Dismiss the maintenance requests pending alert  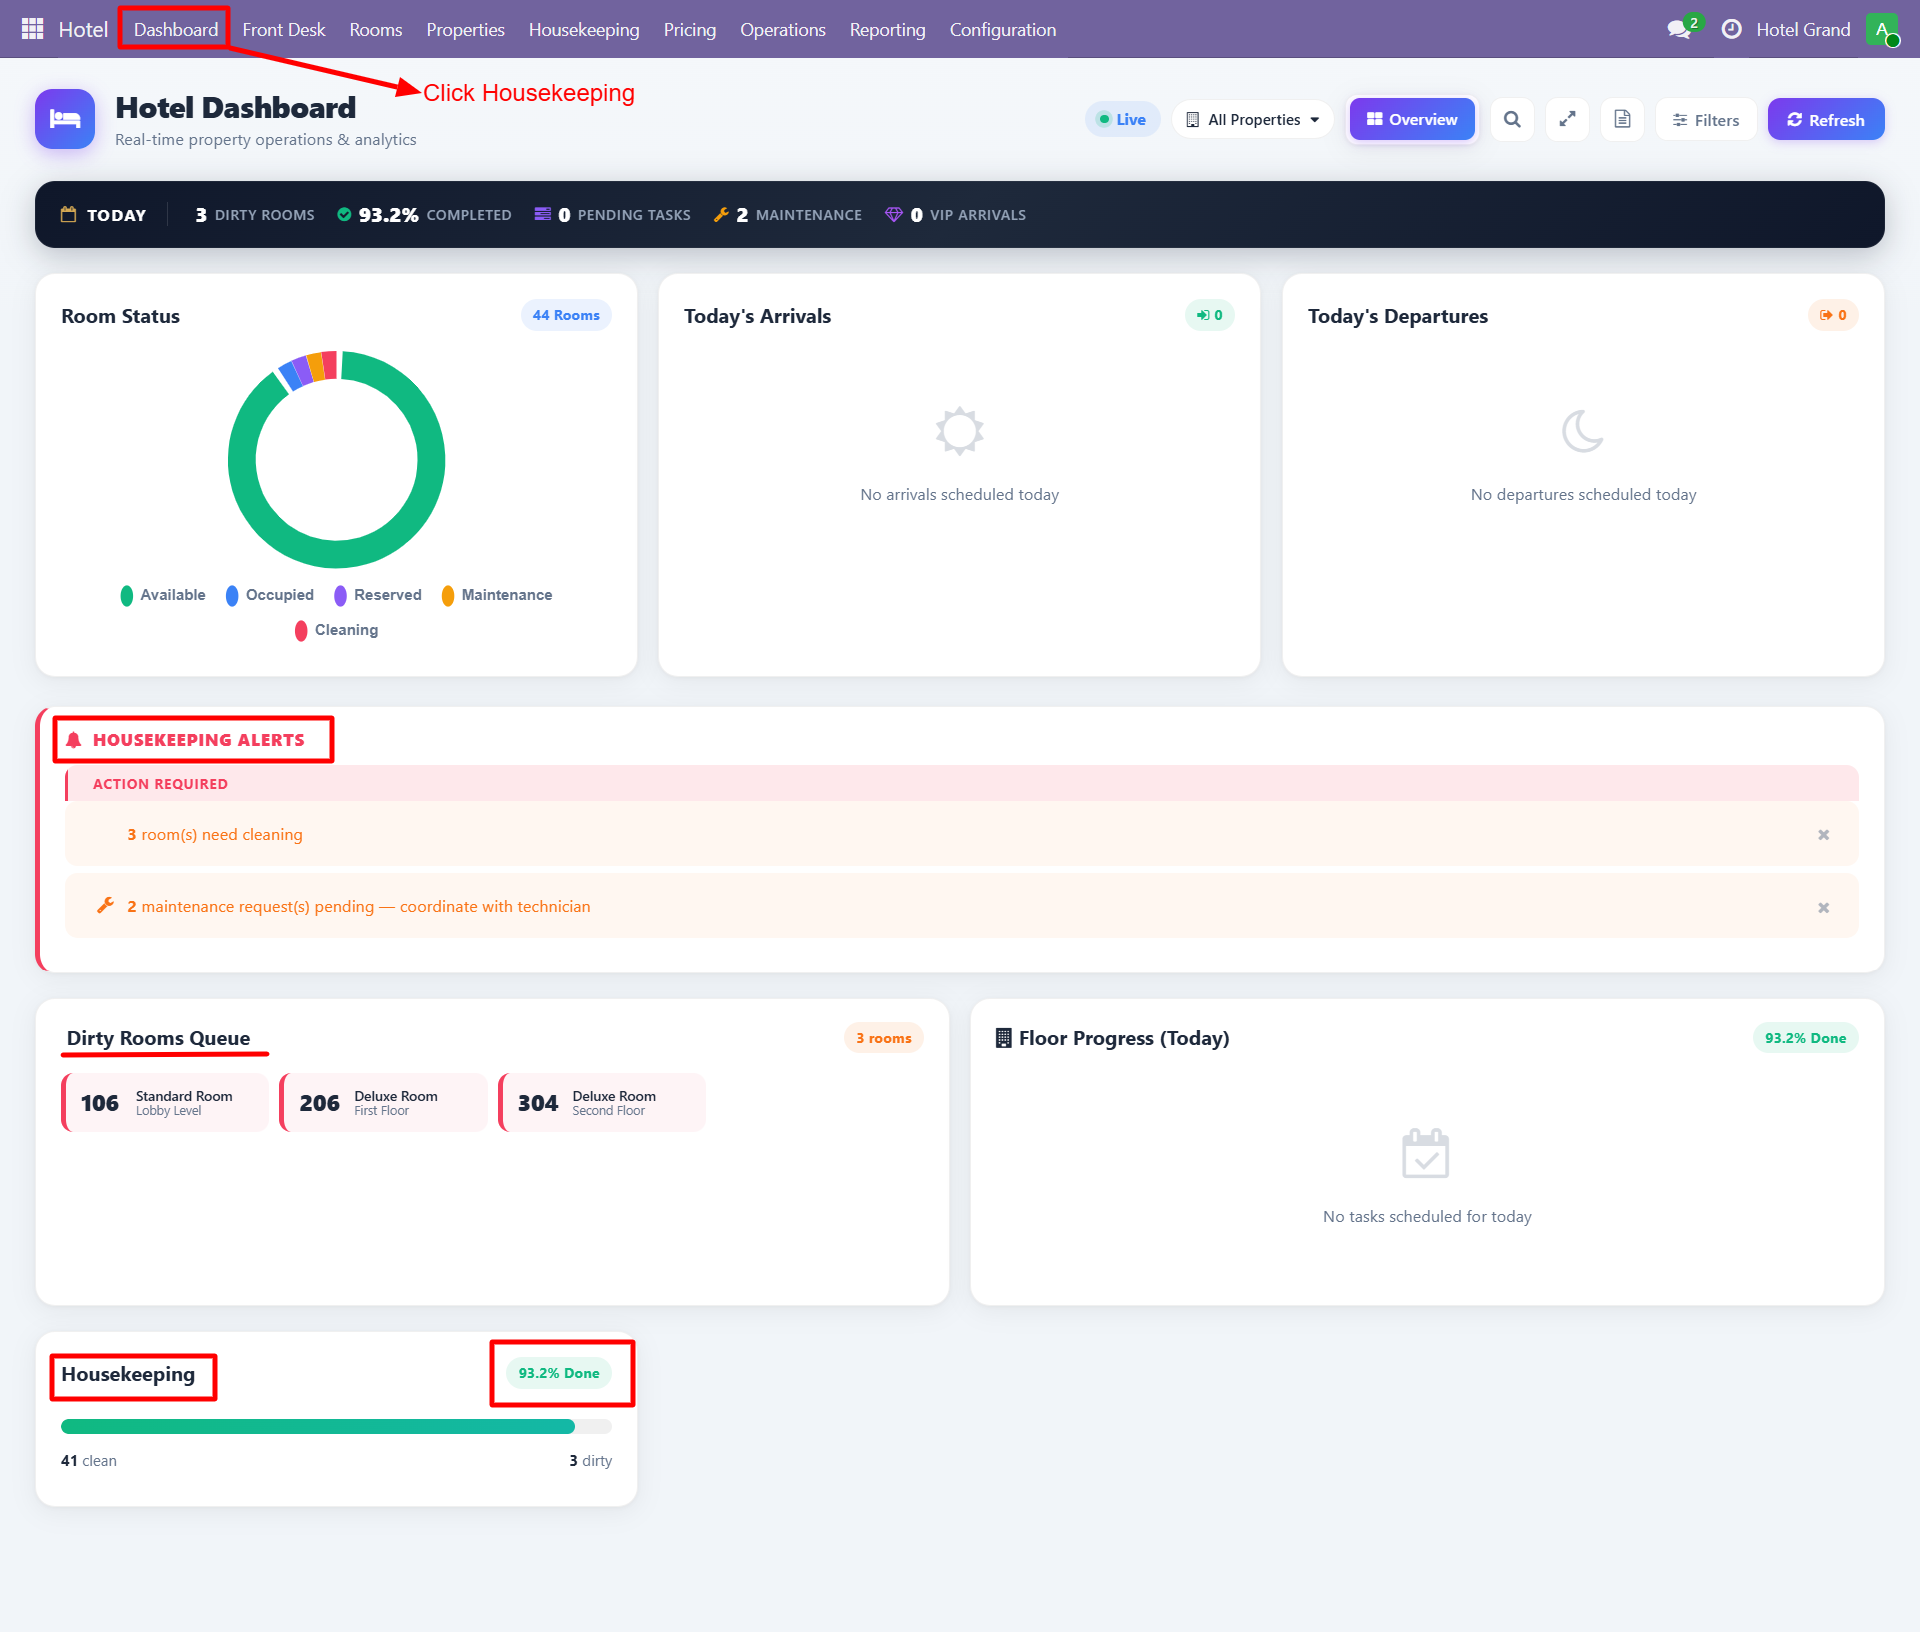[1824, 907]
